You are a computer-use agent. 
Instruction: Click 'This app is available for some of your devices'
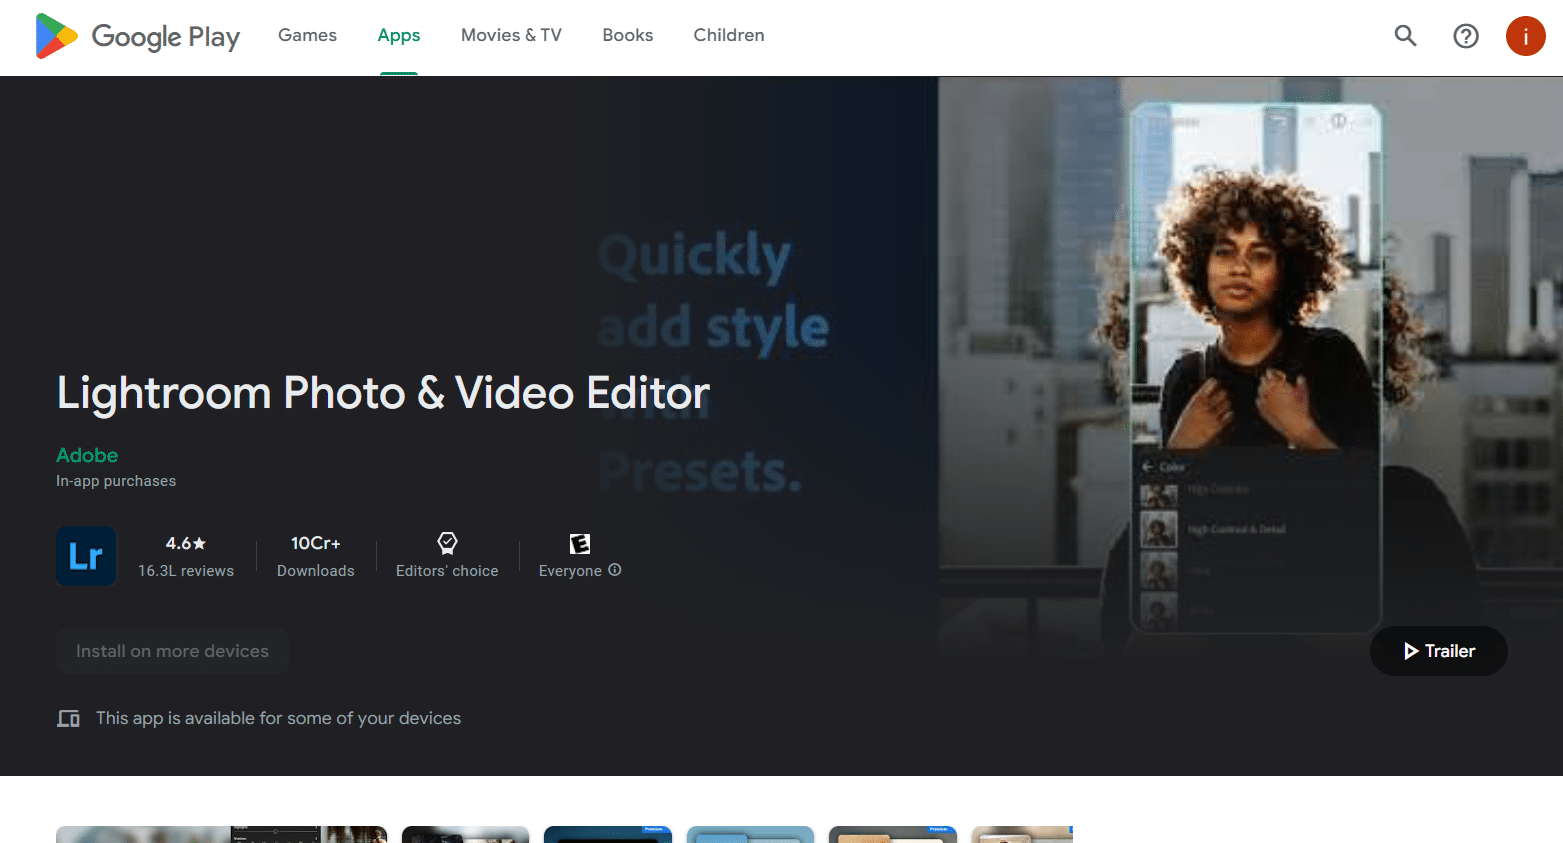coord(278,718)
